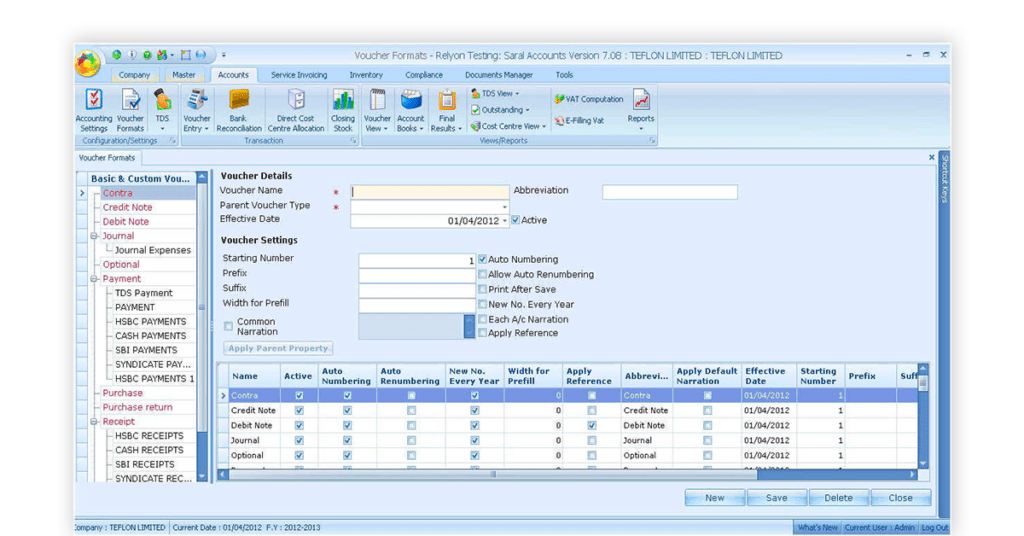Click the round application logo button
The width and height of the screenshot is (1024, 536).
click(x=88, y=63)
